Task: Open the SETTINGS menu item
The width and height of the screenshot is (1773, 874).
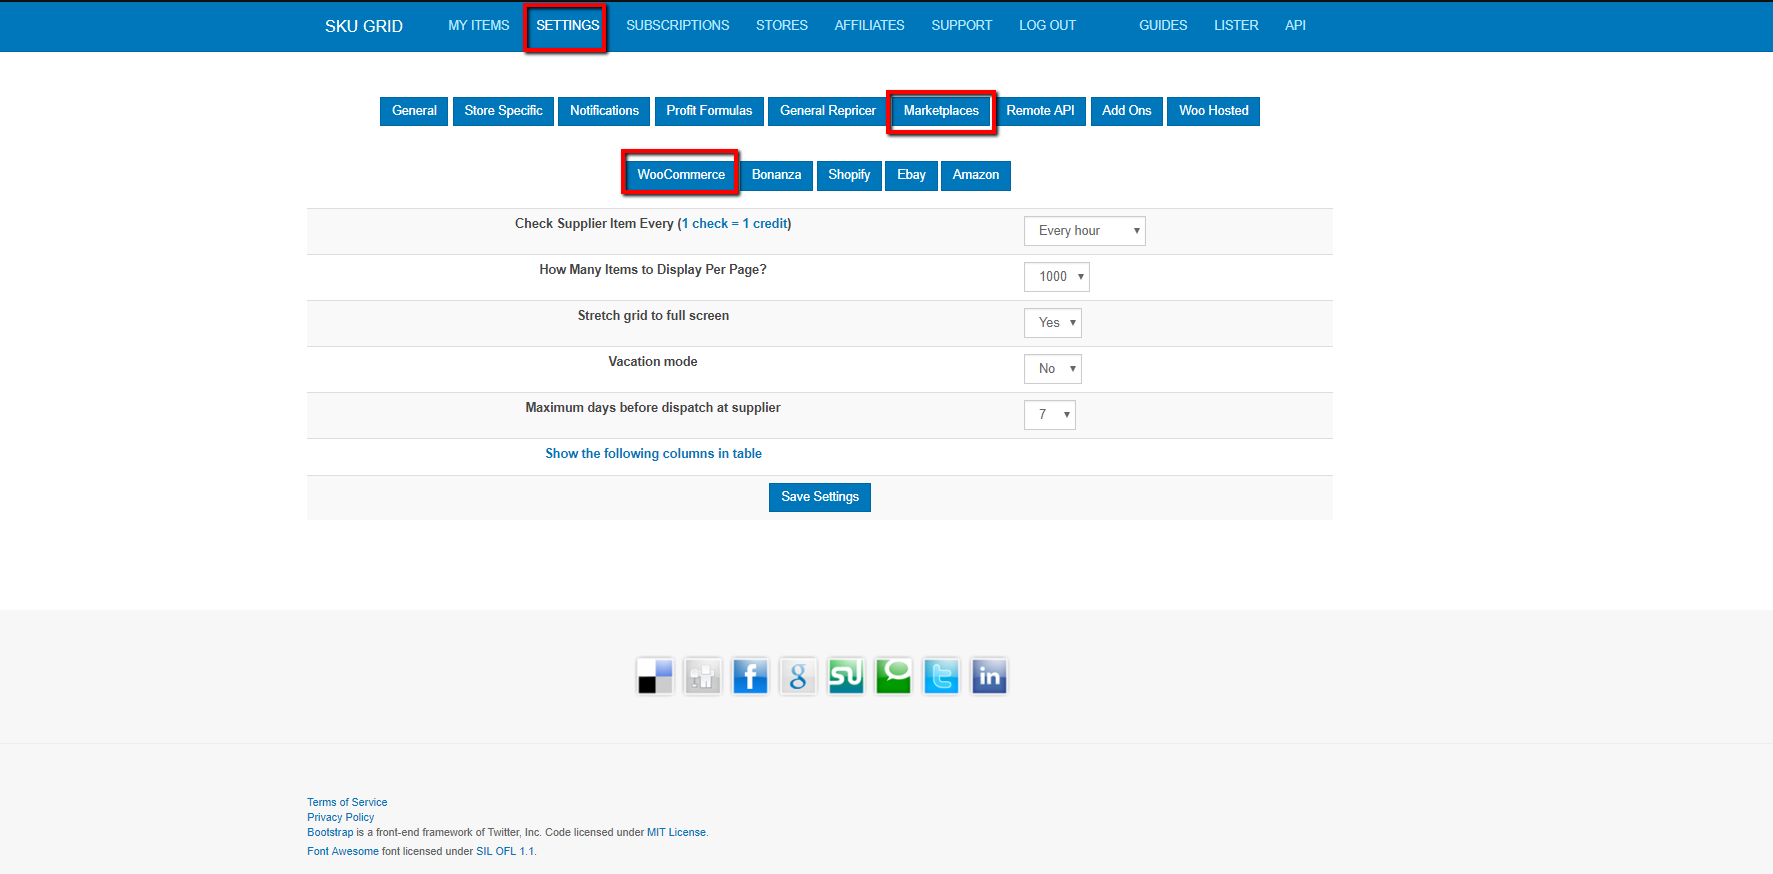Action: [567, 26]
